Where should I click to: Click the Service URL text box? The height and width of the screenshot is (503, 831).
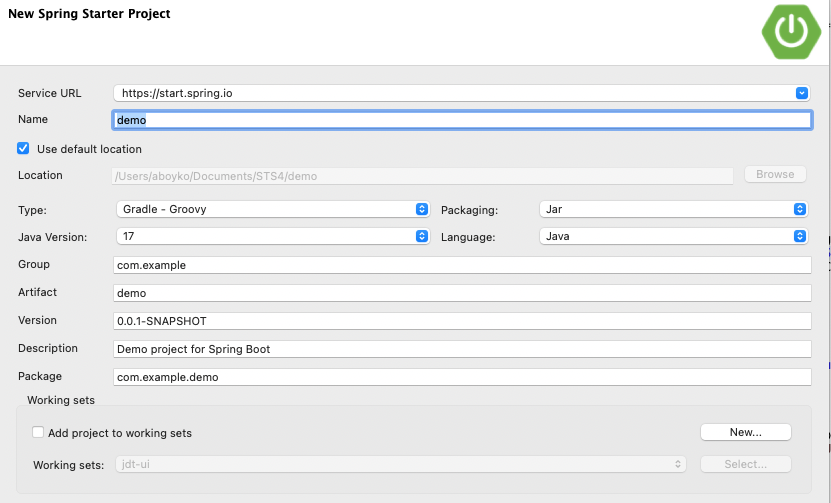450,93
